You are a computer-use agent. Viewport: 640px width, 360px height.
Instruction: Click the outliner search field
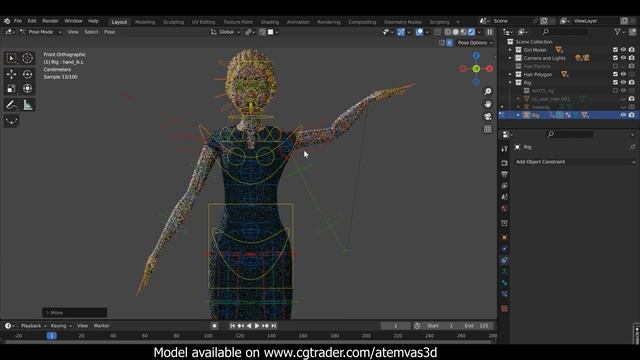[565, 32]
